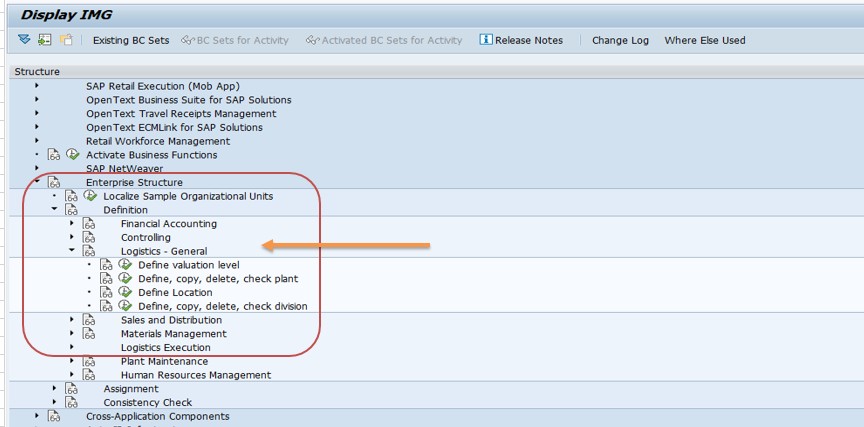Click execute icon beside Define Location
Image resolution: width=864 pixels, height=427 pixels.
pyautogui.click(x=125, y=293)
